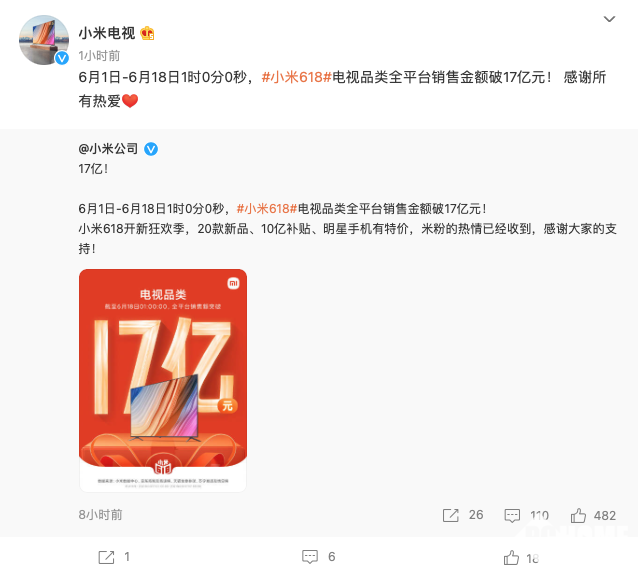This screenshot has width=638, height=575.
Task: Click the verified badge beside 小米公司
Action: click(151, 149)
